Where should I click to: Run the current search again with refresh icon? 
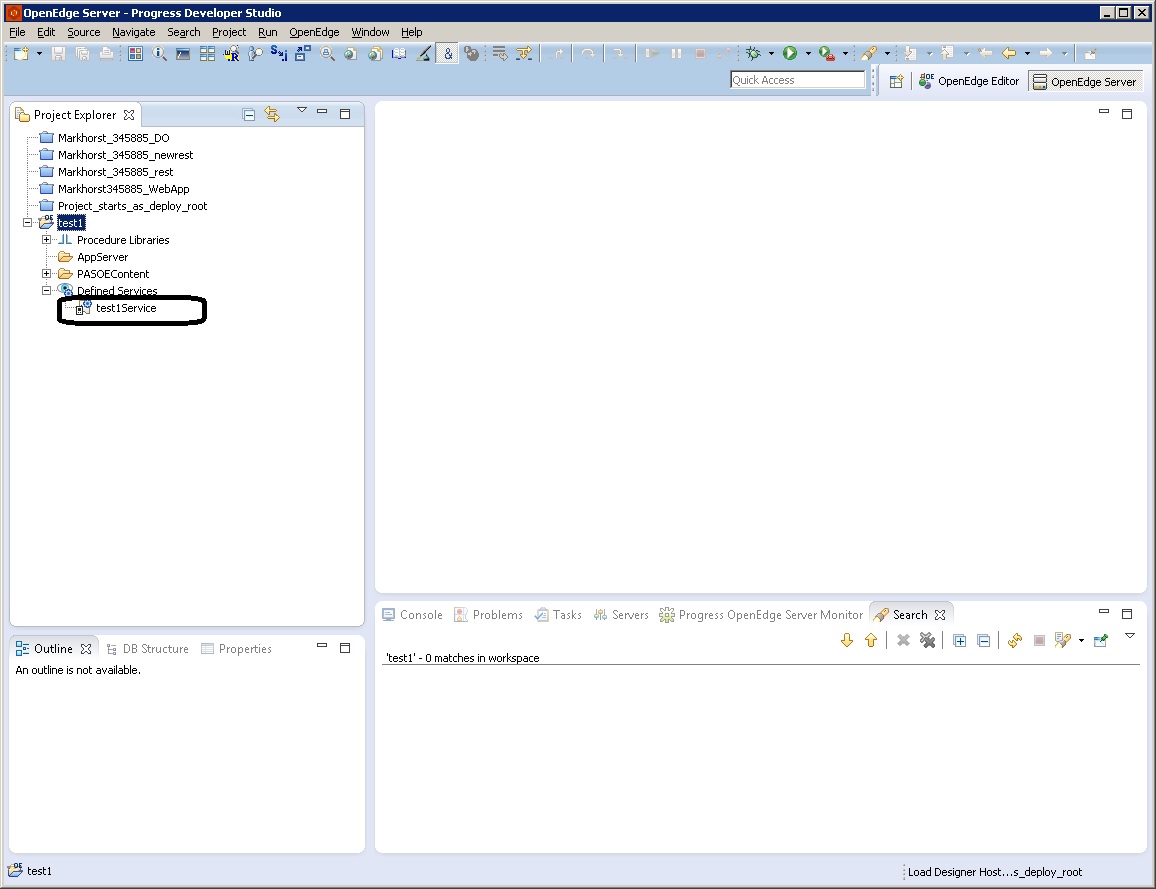[x=1014, y=640]
